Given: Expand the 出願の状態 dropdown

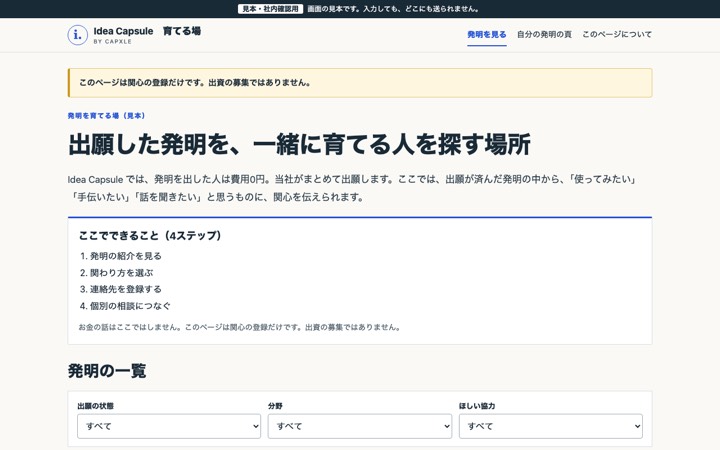Looking at the screenshot, I should point(169,426).
